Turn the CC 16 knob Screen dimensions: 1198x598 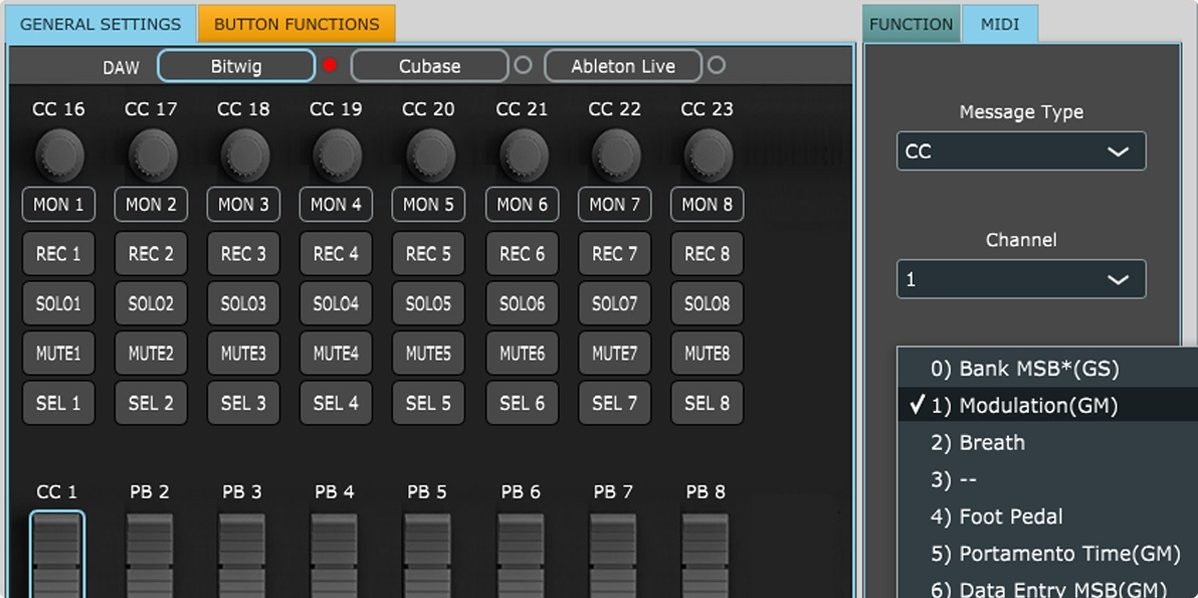[58, 155]
